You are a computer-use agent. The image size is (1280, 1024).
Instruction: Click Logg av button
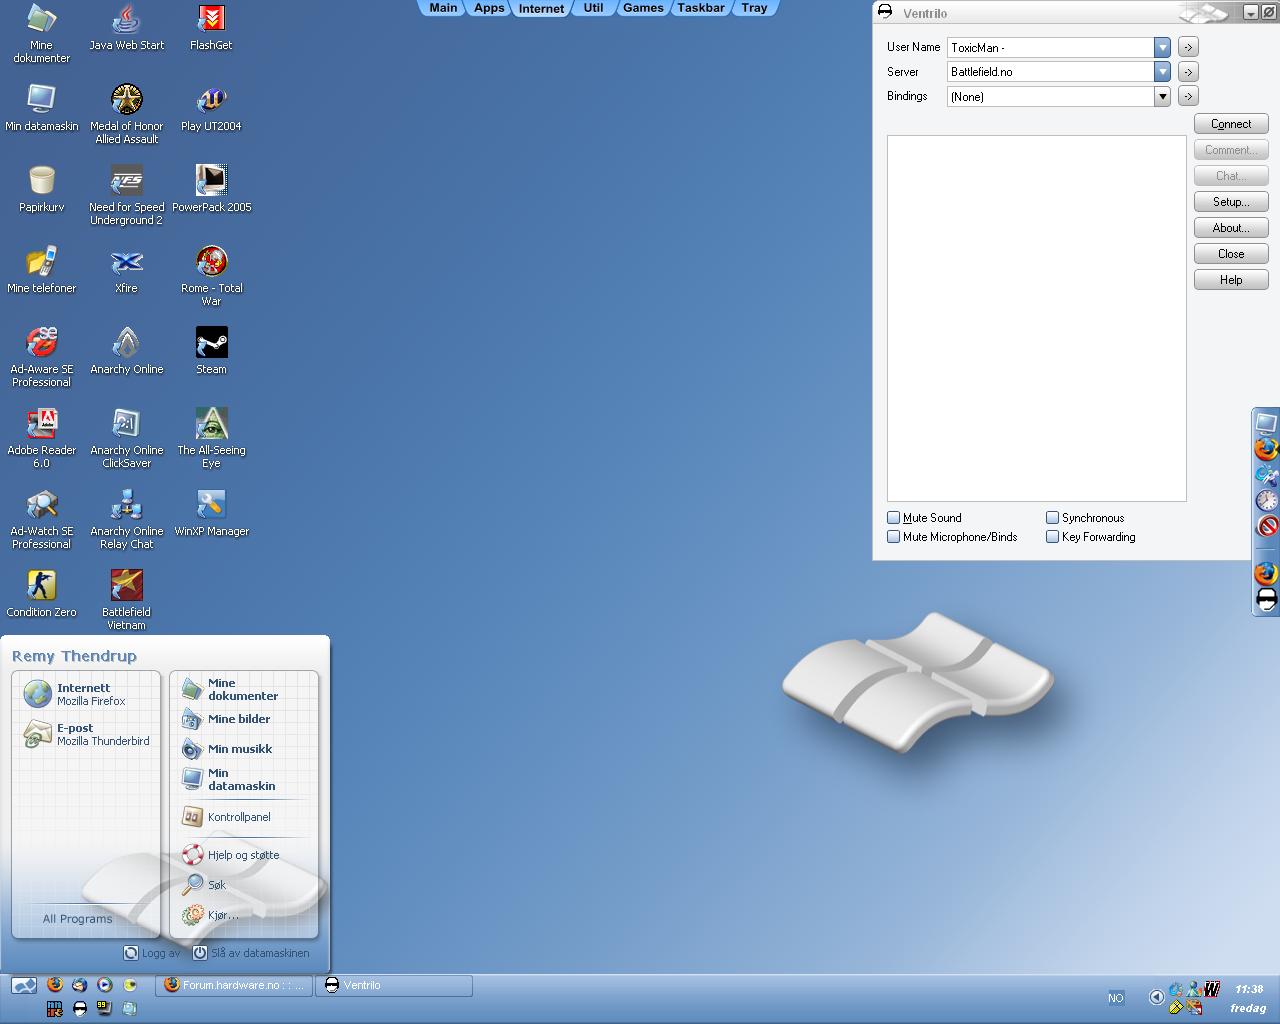(152, 953)
